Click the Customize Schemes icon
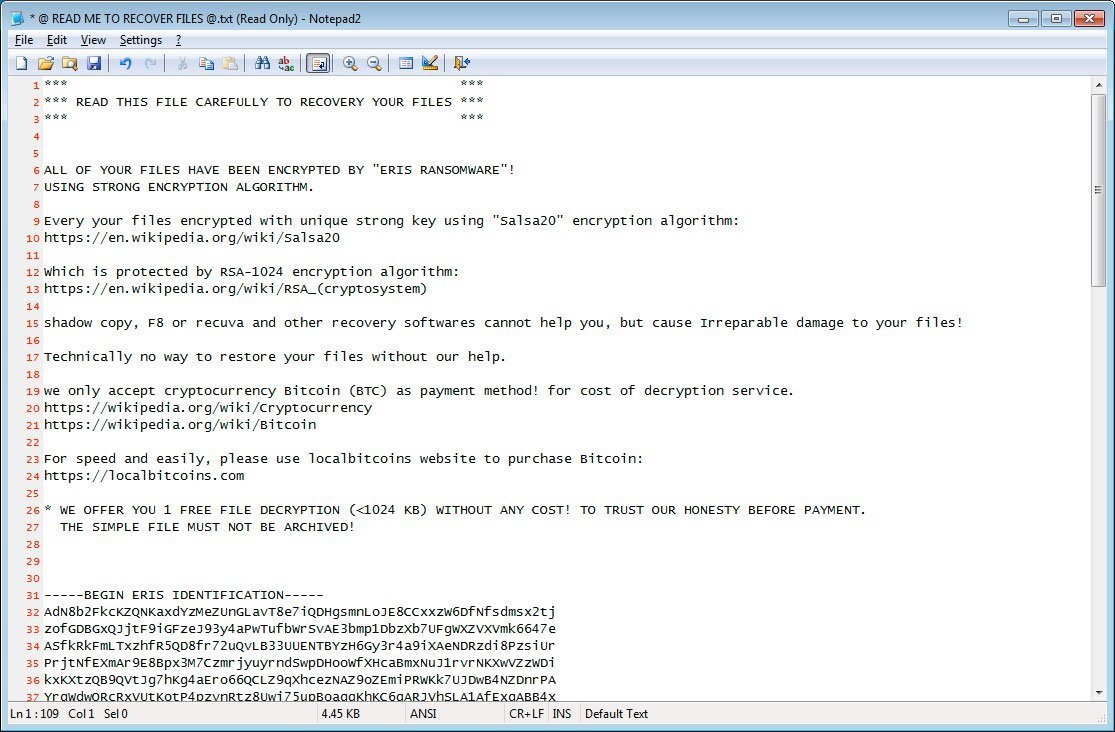1115x732 pixels. click(x=430, y=63)
